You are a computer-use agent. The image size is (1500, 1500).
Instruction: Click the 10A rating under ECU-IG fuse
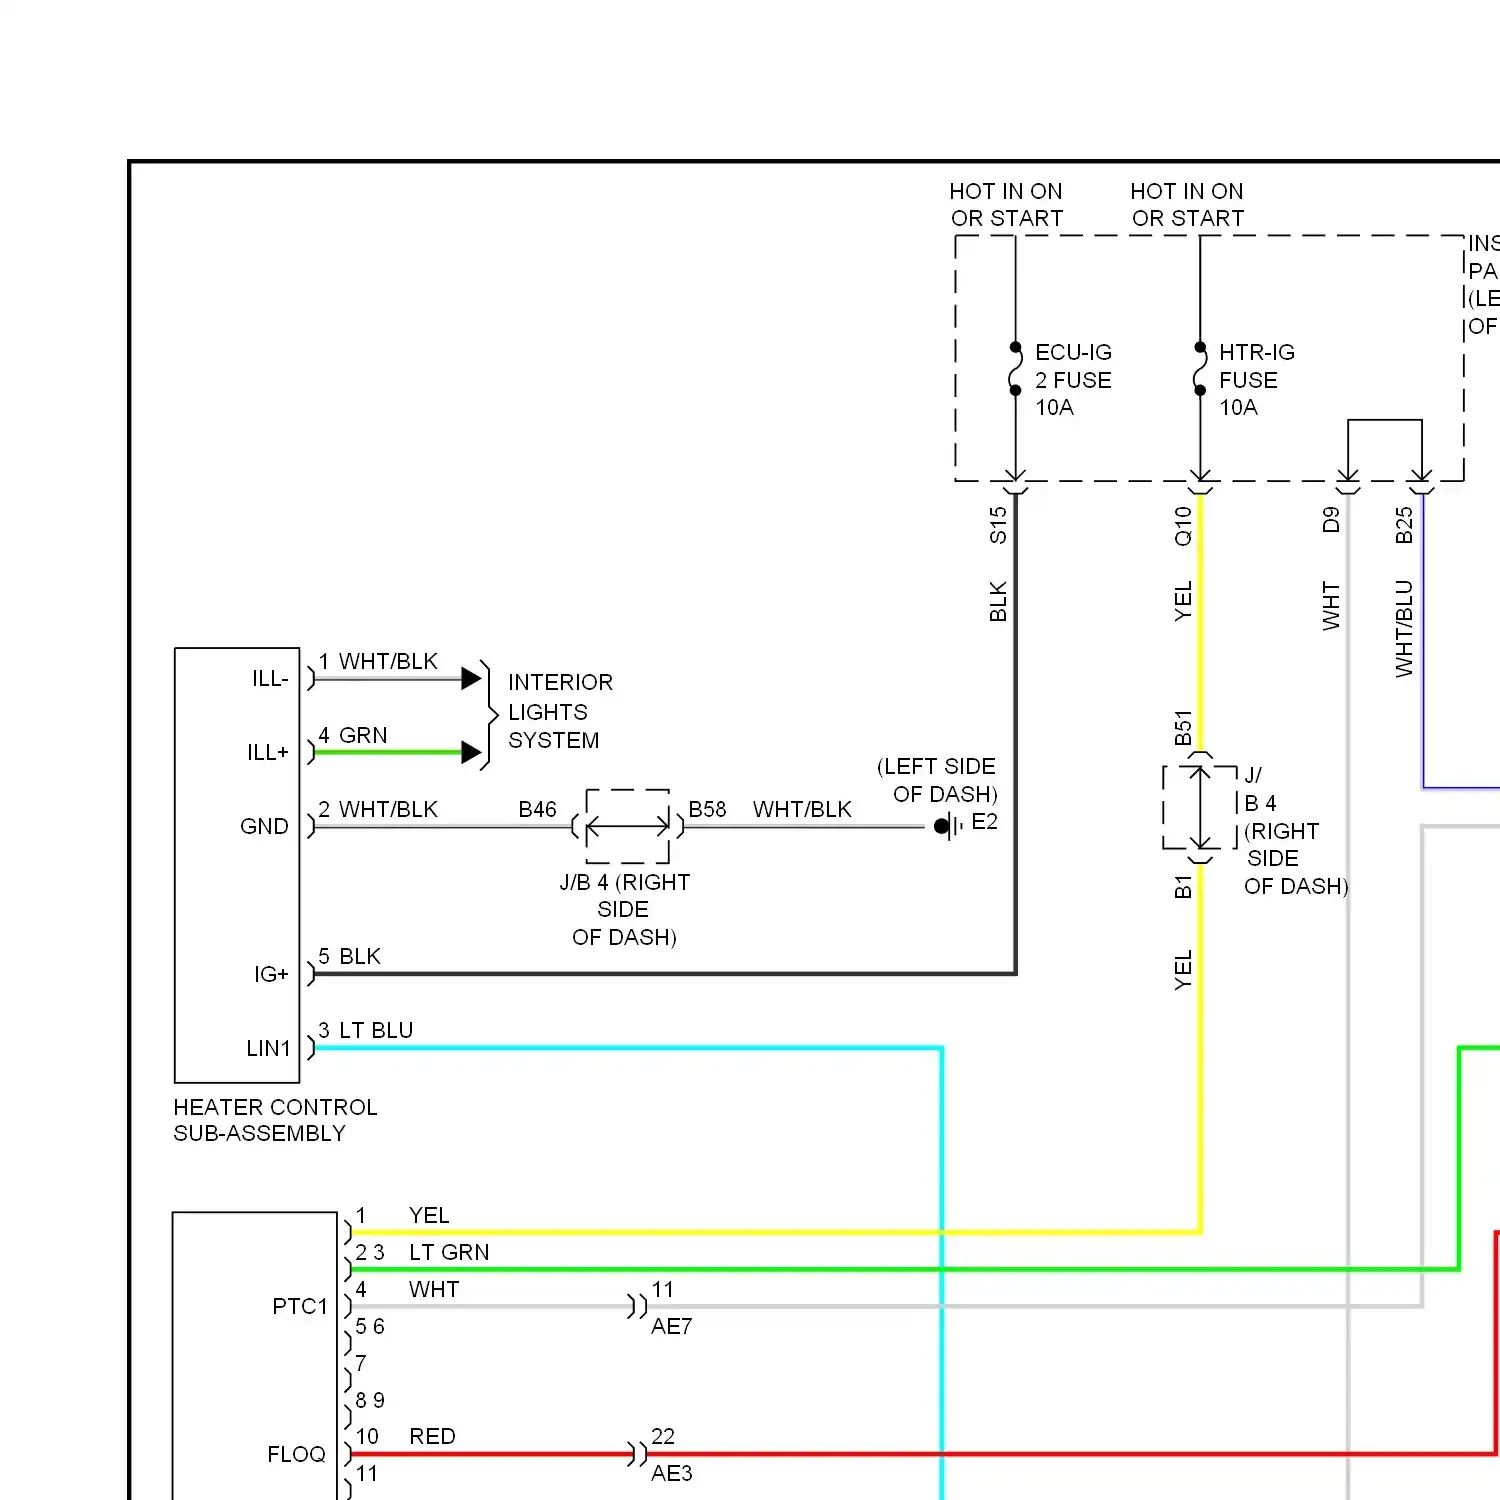coord(1054,407)
